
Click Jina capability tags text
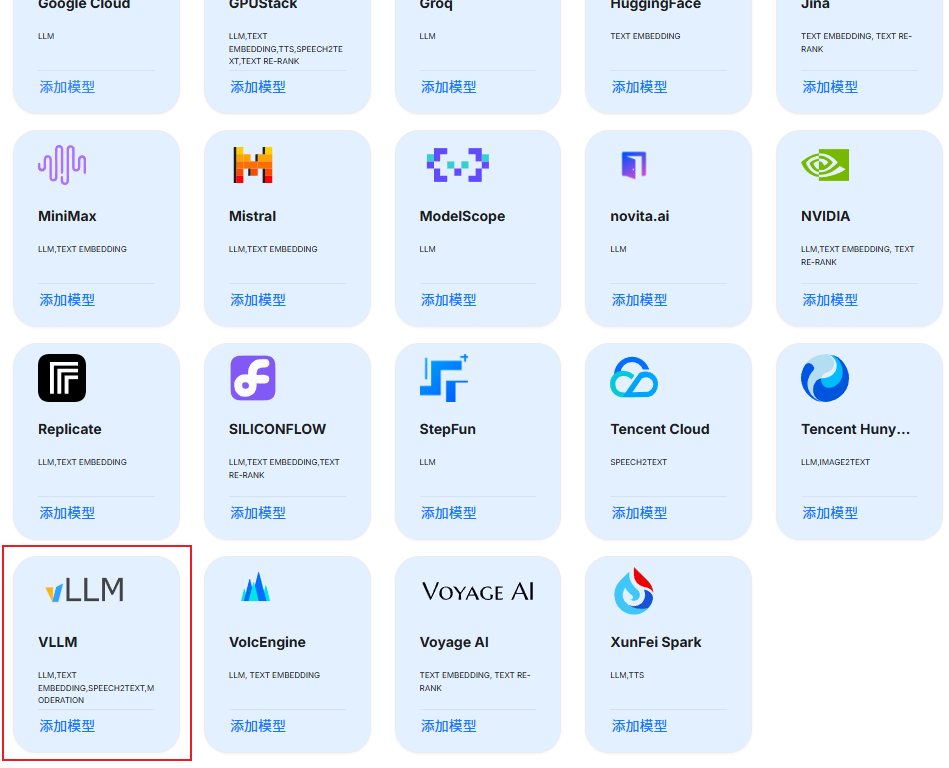pos(856,42)
